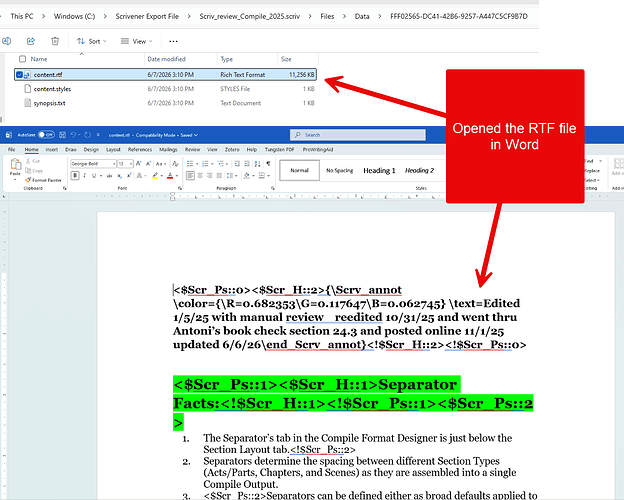Expand the Explorer Sort dropdown
624x500 pixels.
pos(92,41)
